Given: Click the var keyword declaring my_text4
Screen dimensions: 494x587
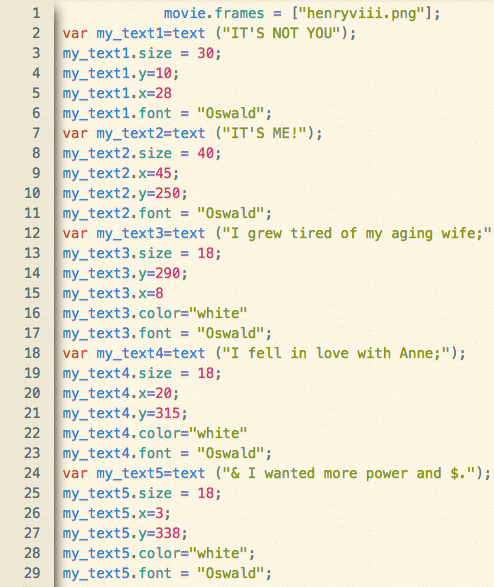Looking at the screenshot, I should coord(75,353).
